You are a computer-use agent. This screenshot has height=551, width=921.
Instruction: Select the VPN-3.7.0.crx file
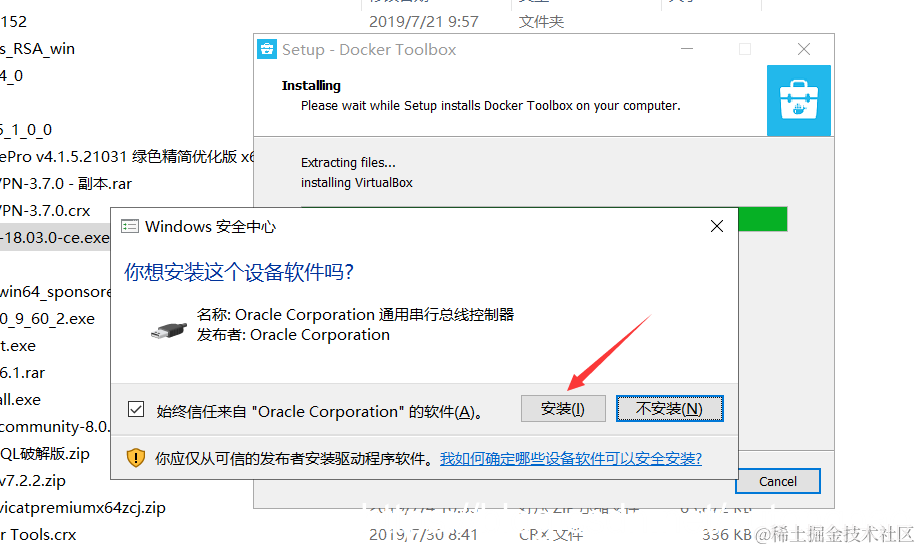(45, 210)
